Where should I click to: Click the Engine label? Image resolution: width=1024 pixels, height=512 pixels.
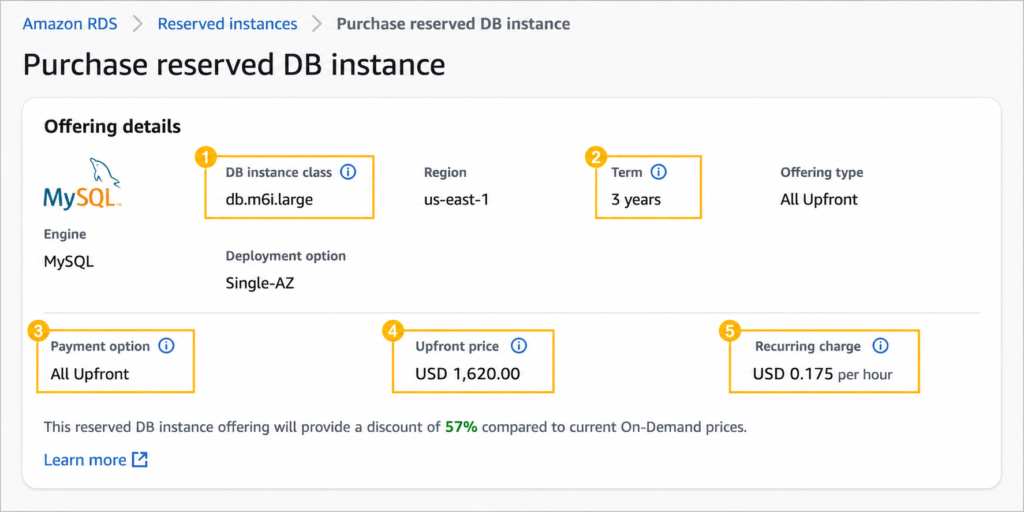(65, 234)
